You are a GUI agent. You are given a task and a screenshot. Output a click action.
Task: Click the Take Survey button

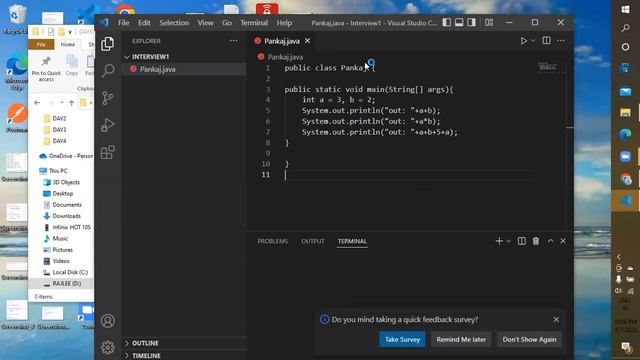tap(402, 339)
